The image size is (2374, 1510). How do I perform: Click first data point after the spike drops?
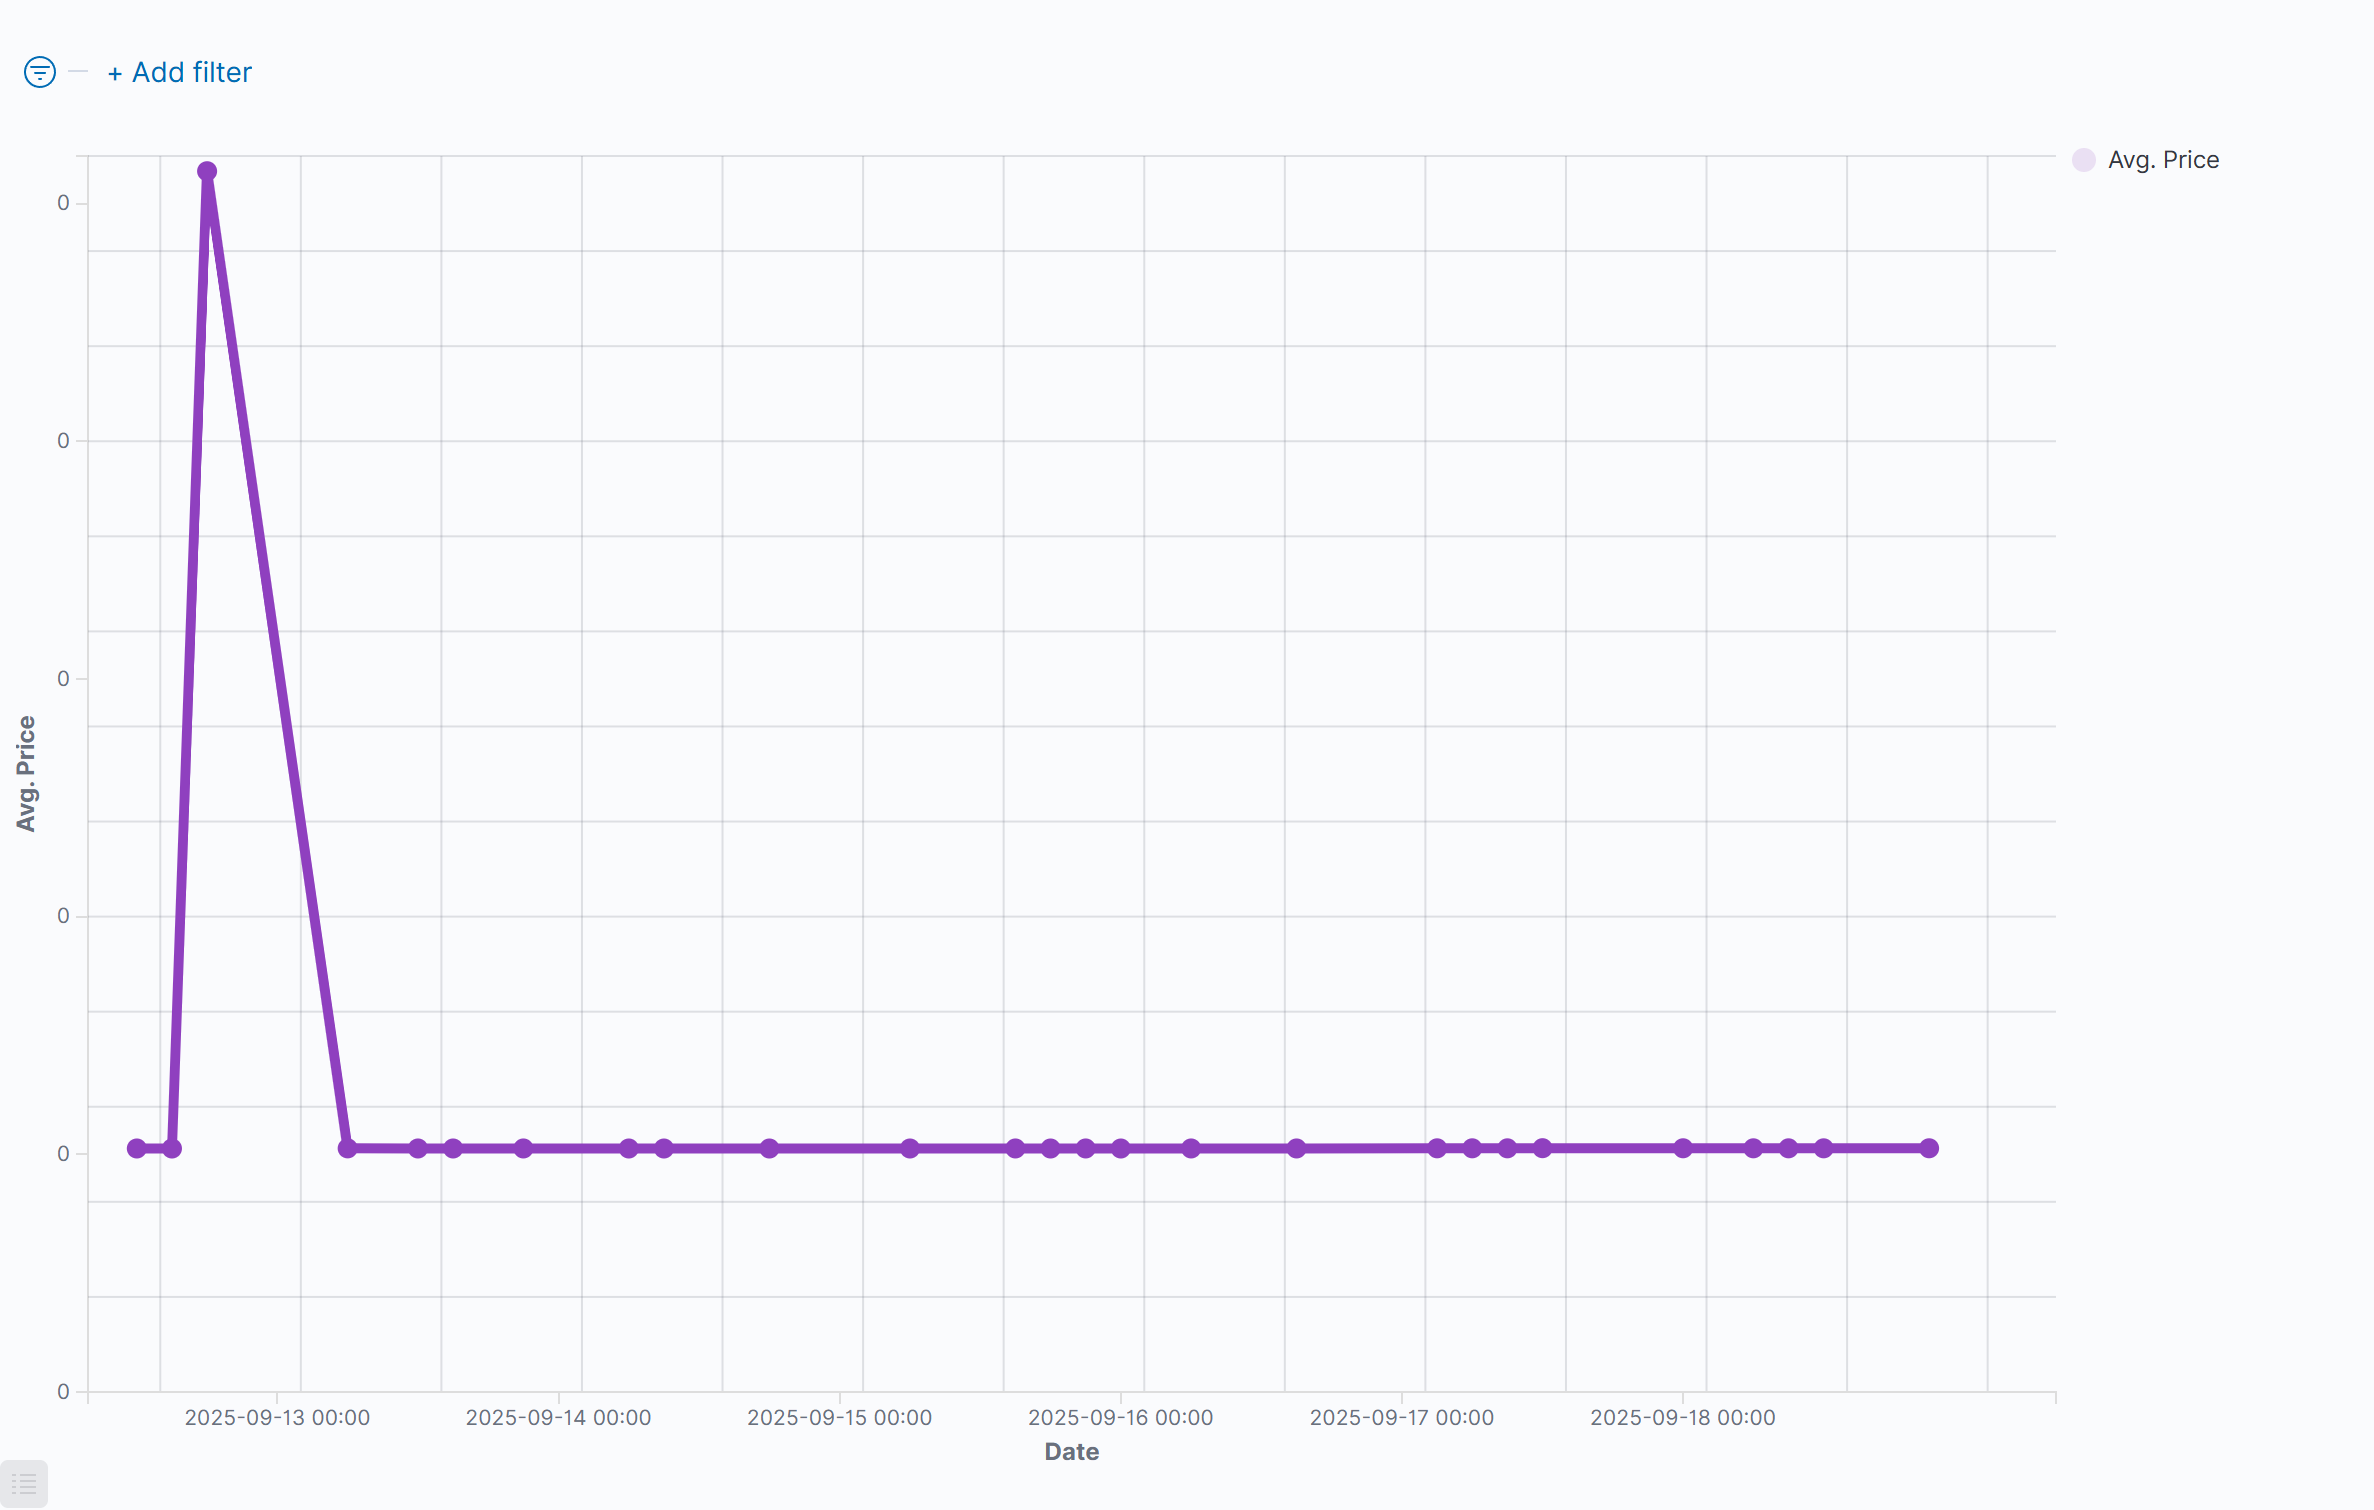point(347,1148)
